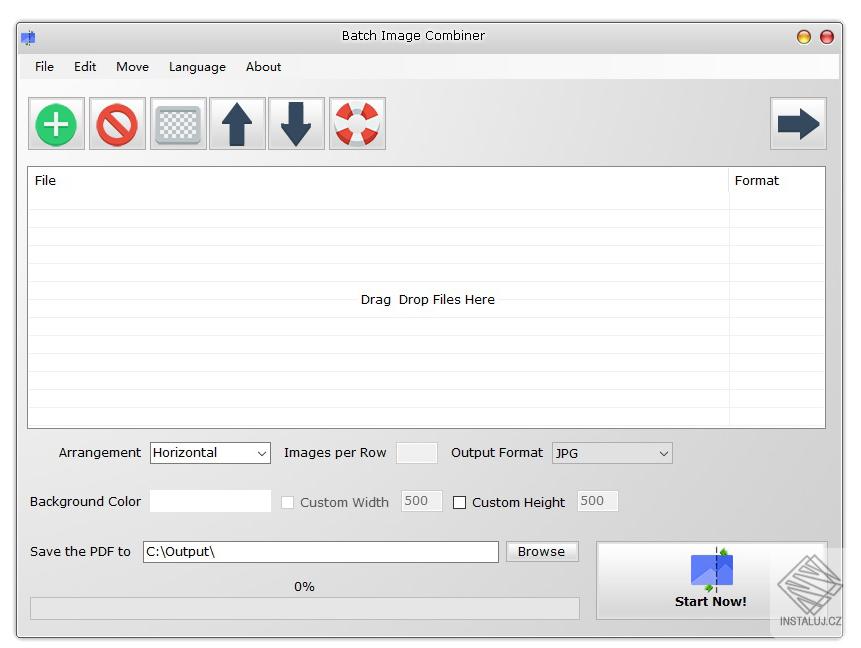The width and height of the screenshot is (861, 648).
Task: Click the right arrow icon on the toolbar
Action: (798, 123)
